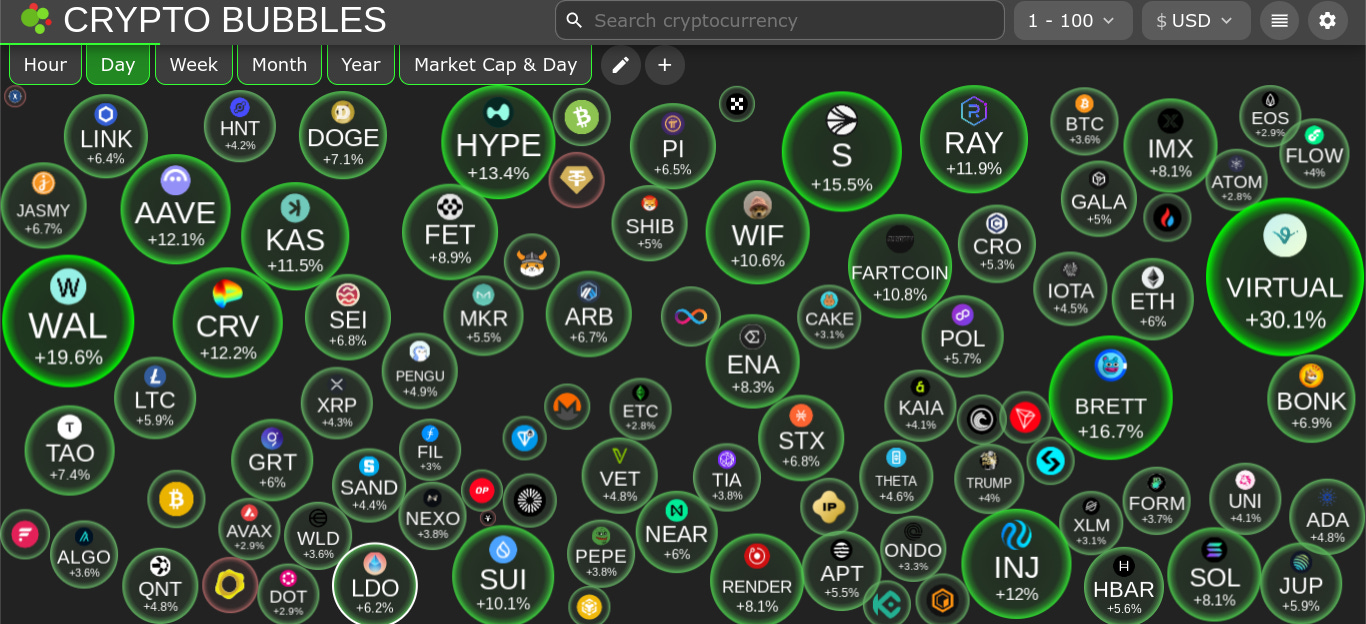Open the Sonic blue S bubble near TRUMP
Viewport: 1366px width, 624px height.
click(x=1051, y=461)
